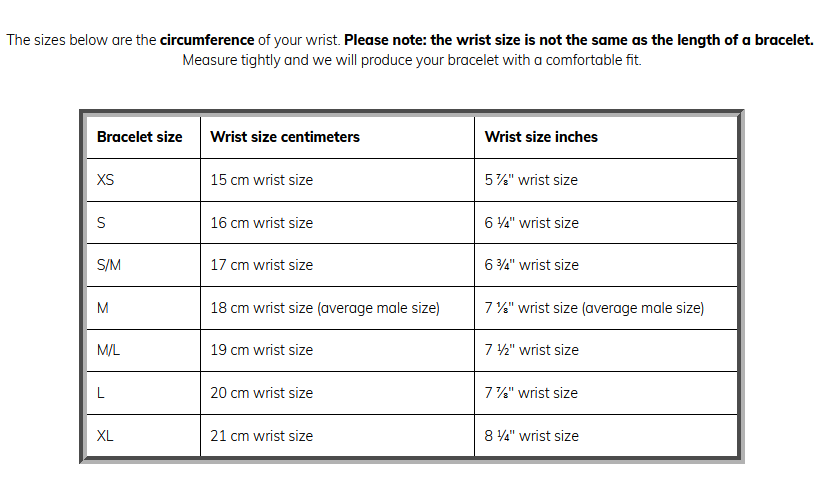The height and width of the screenshot is (498, 826).
Task: Select the XL bracelet size cell
Action: click(x=105, y=436)
